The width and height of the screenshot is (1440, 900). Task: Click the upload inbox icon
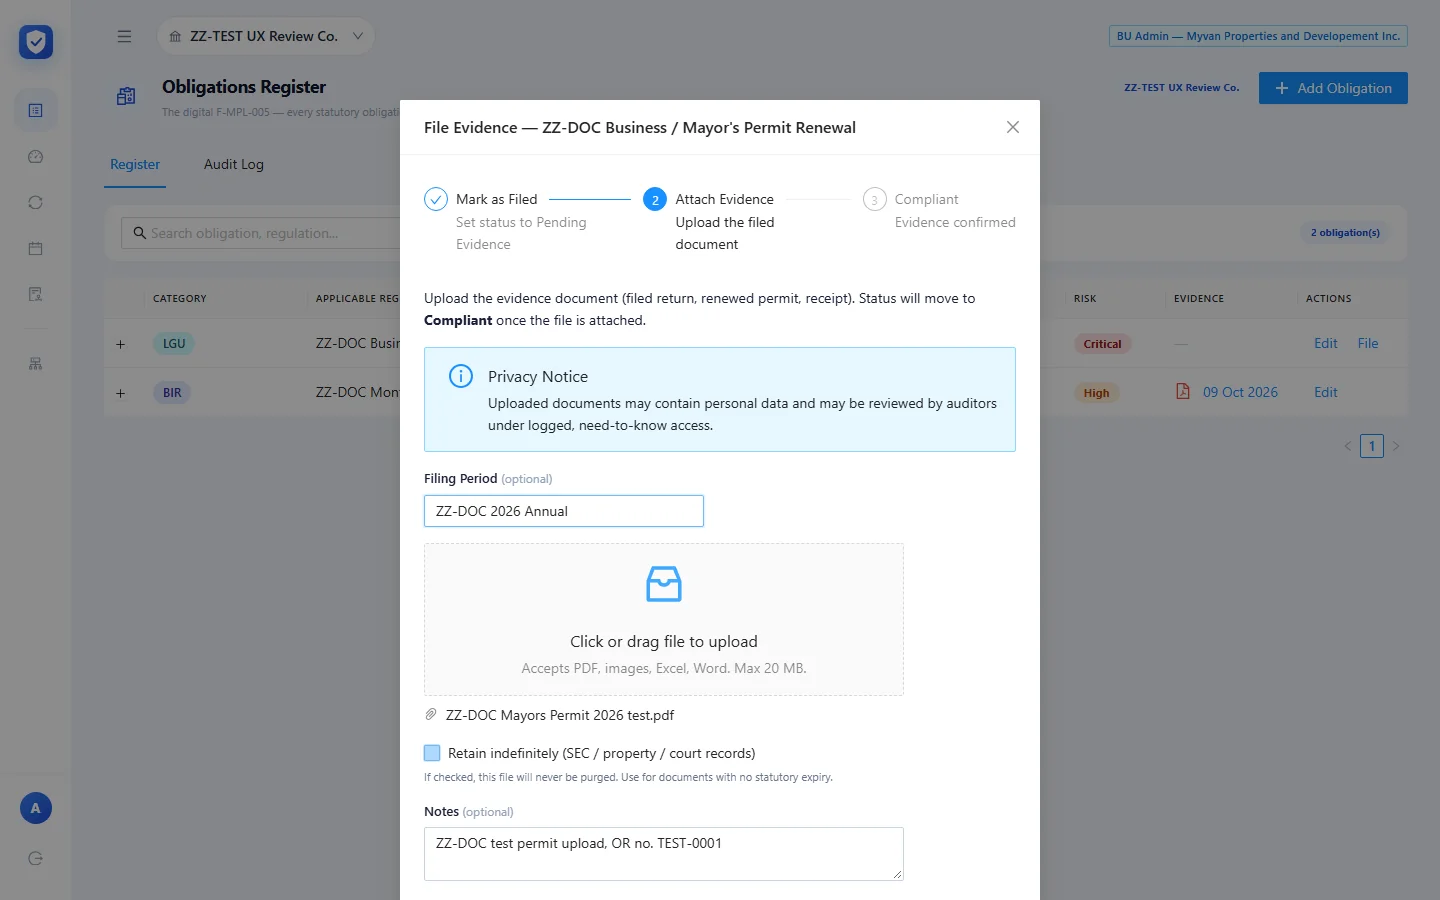(664, 584)
